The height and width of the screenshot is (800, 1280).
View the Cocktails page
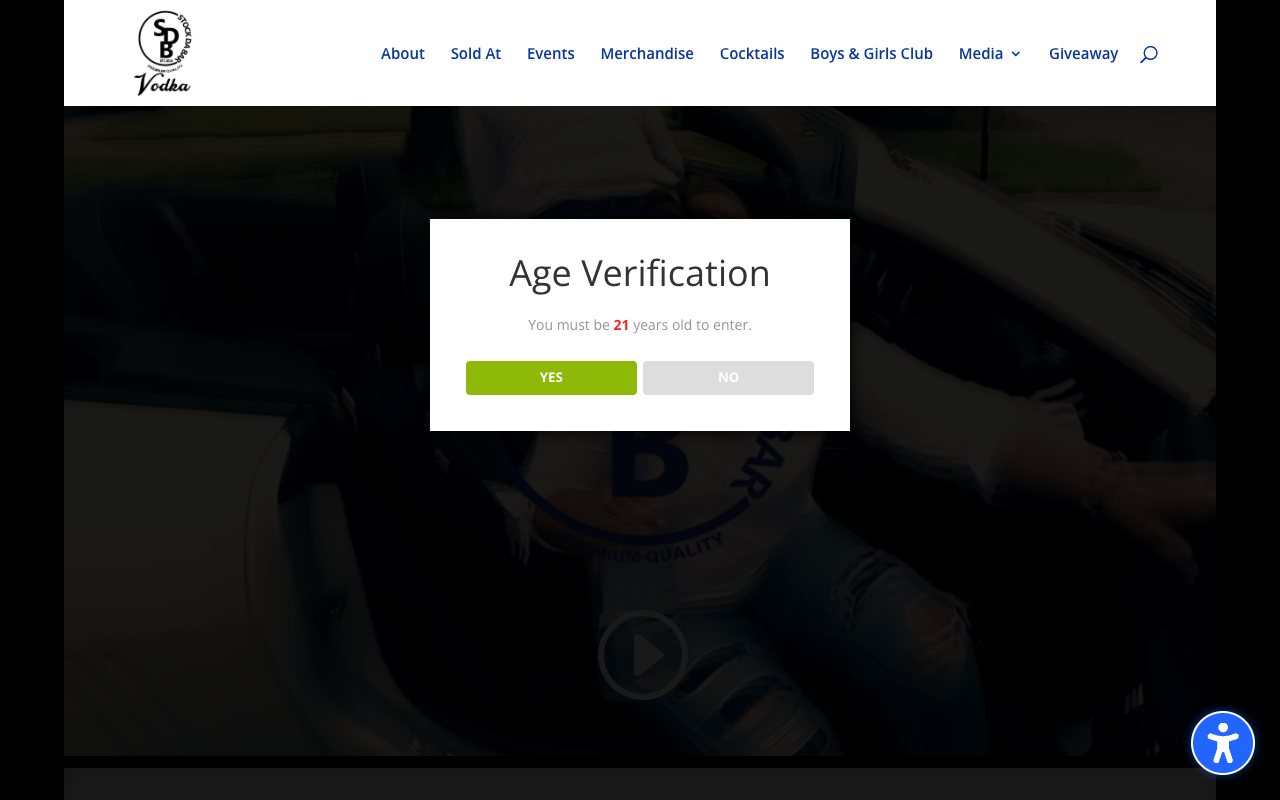[x=752, y=54]
